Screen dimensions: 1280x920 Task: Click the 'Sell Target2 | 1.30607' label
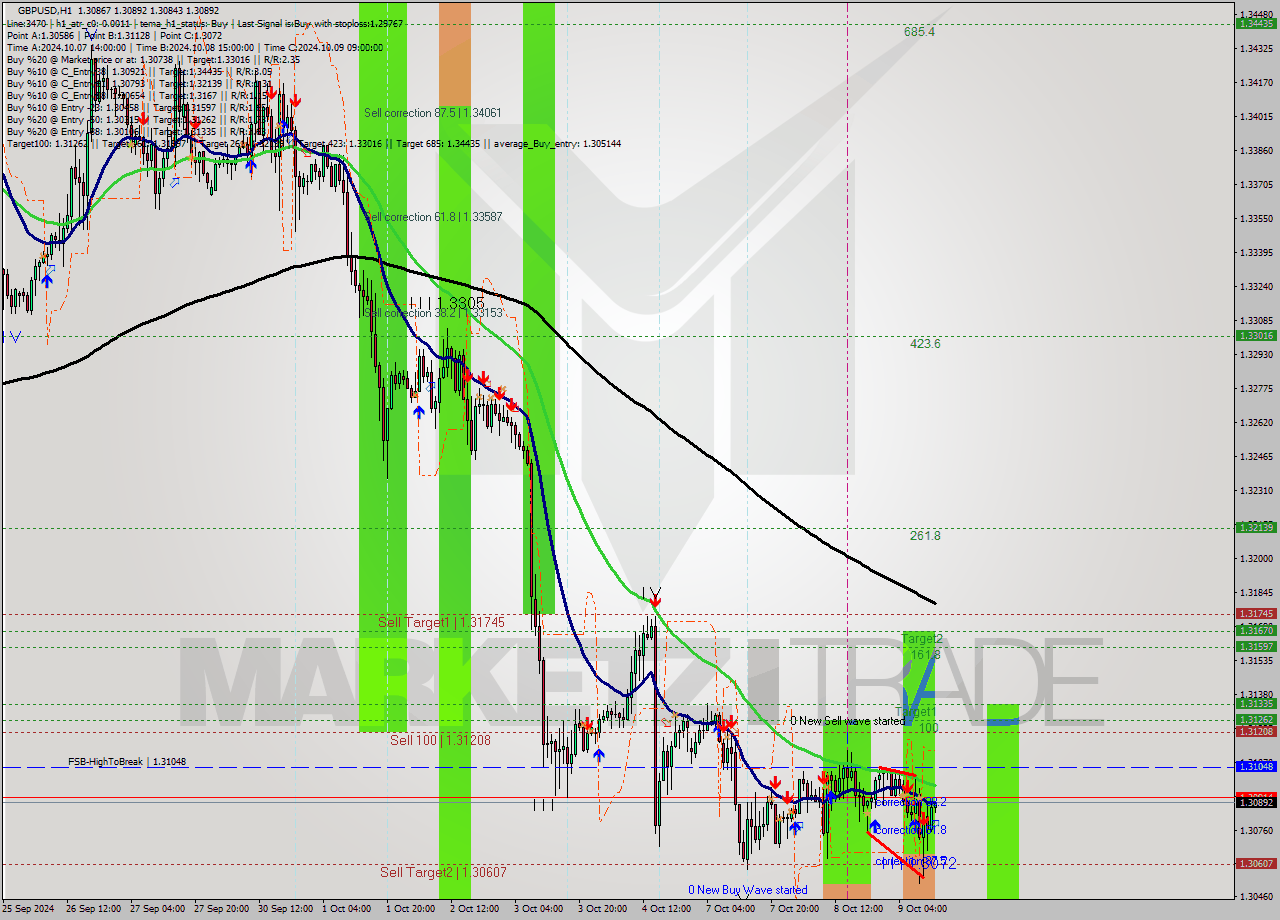443,872
